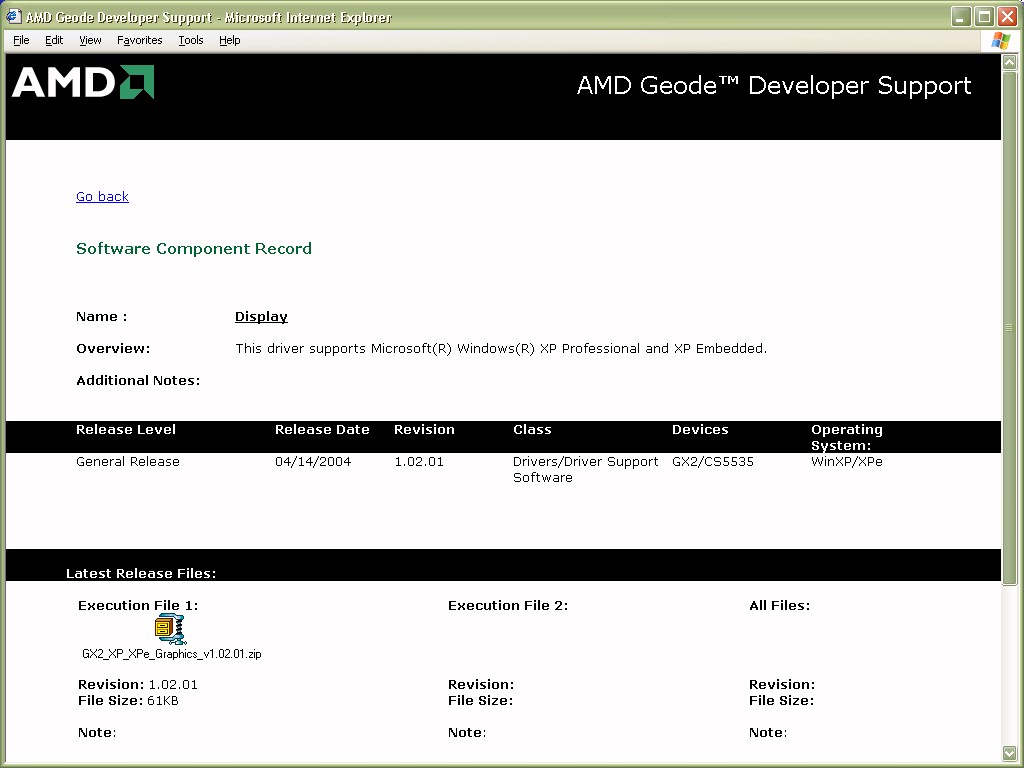The image size is (1024, 768).
Task: Click the AMD logo in the header
Action: click(x=83, y=83)
